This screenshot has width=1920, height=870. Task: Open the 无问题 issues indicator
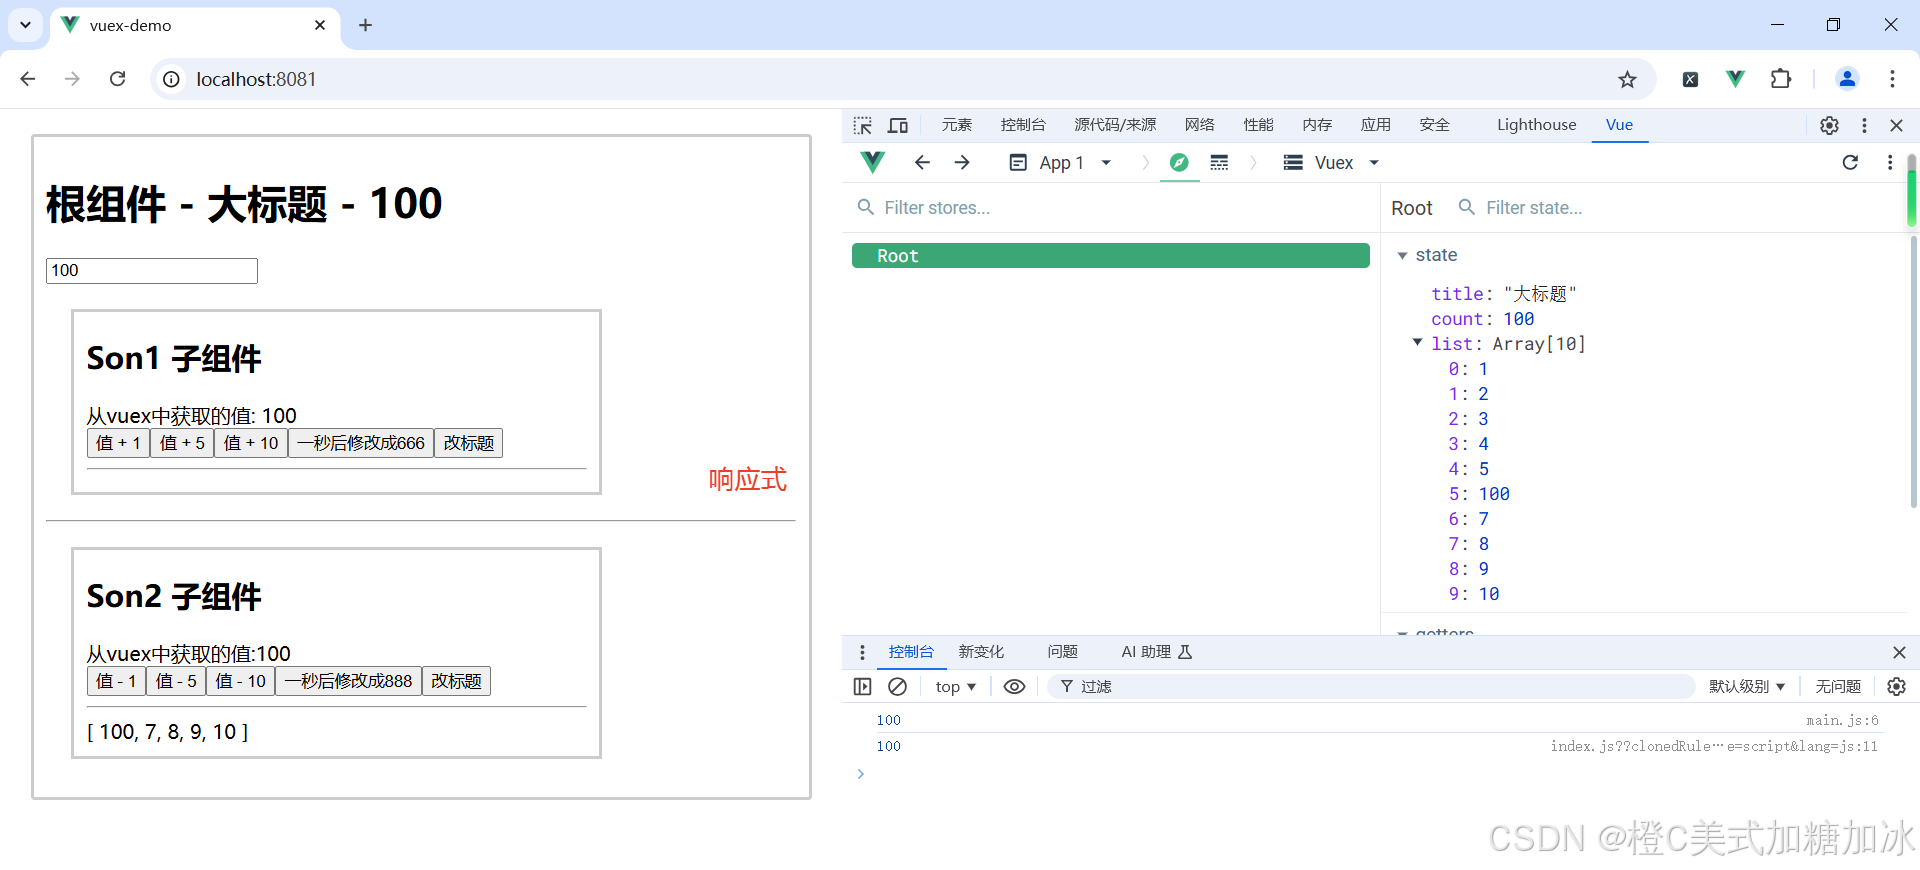click(1838, 686)
